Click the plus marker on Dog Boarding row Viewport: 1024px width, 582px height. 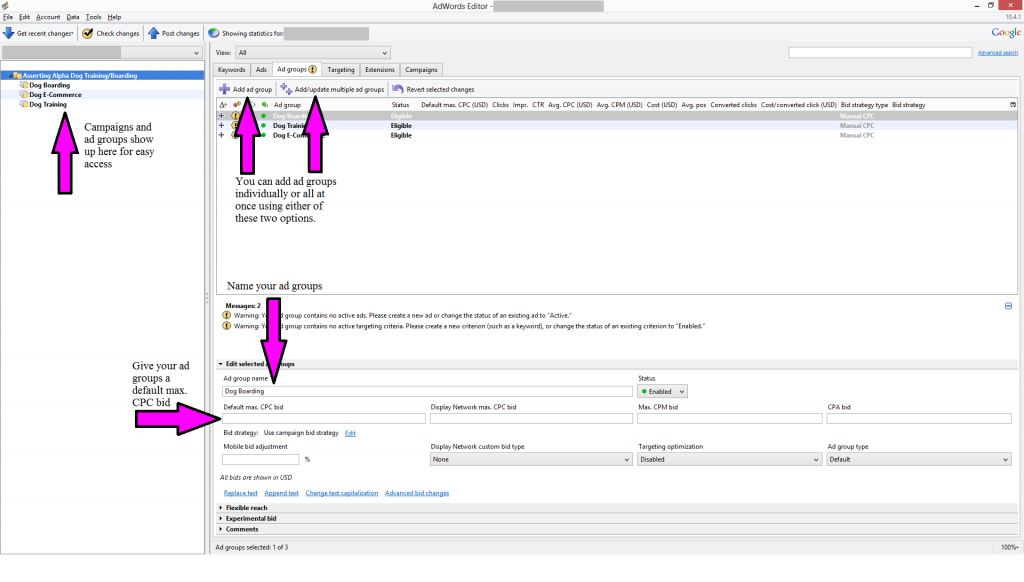coord(221,116)
